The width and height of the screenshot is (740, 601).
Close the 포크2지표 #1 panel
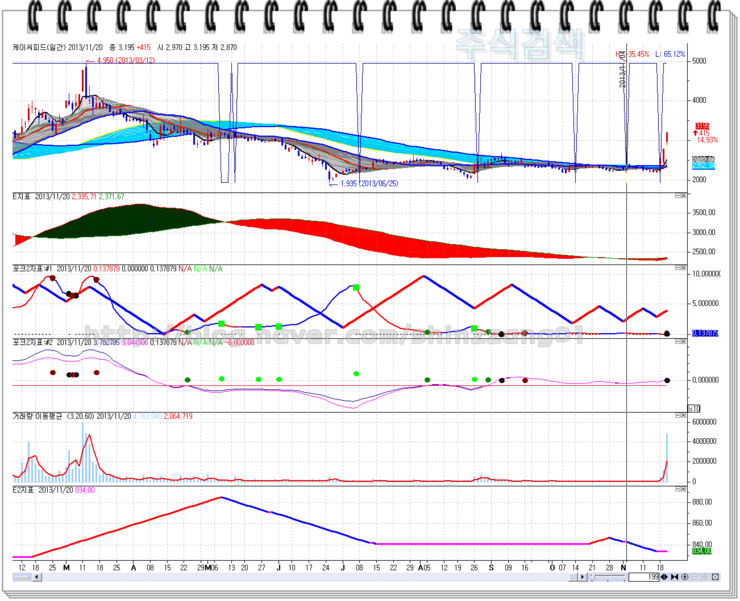(x=683, y=268)
